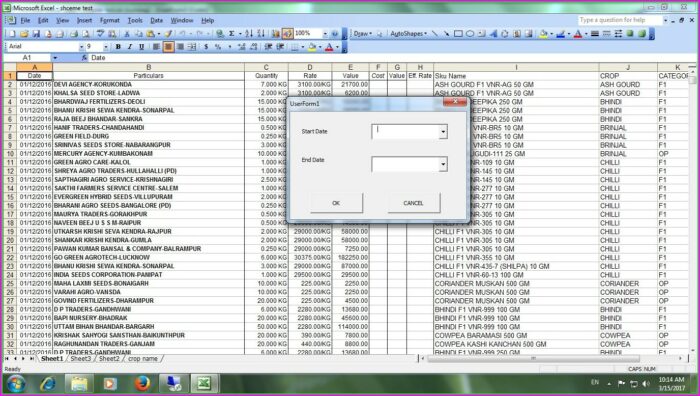This screenshot has width=700, height=396.
Task: Open the Data menu
Action: (156, 20)
